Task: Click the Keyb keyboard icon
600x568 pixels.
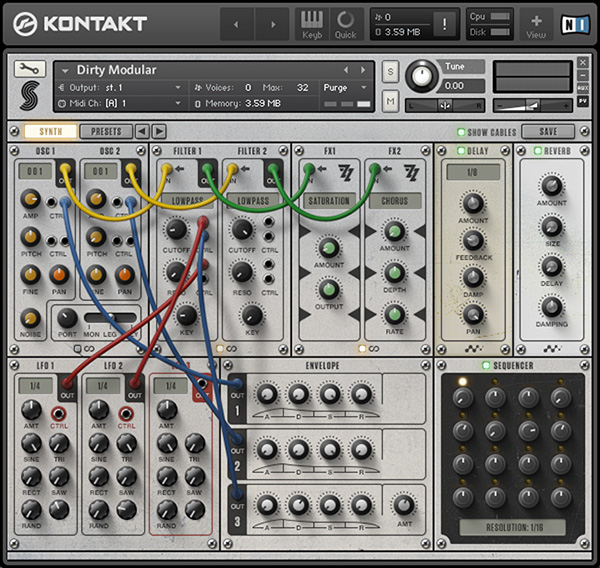Action: [312, 22]
